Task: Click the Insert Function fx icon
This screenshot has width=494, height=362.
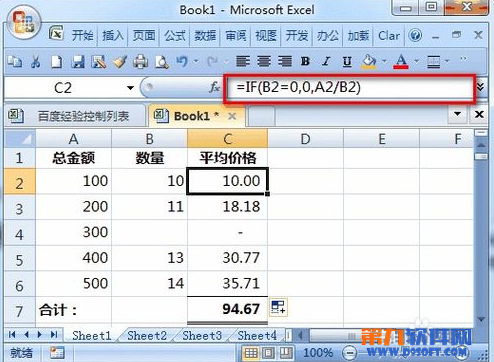Action: point(214,88)
